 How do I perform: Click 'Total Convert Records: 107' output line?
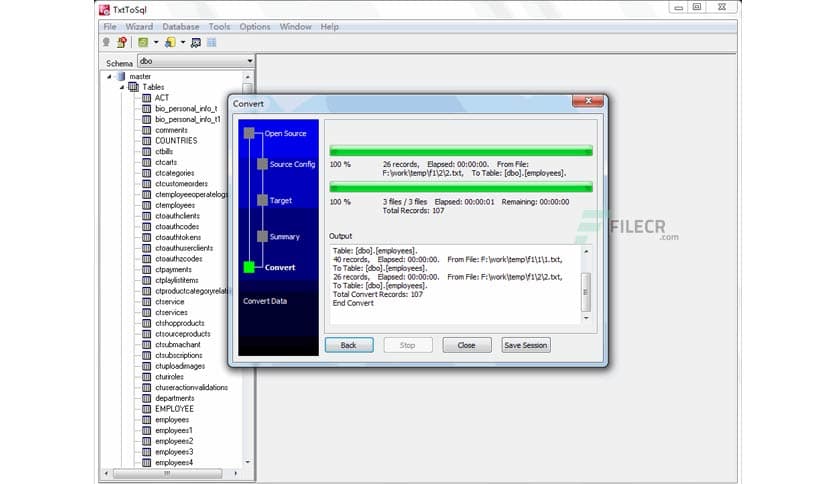coord(377,294)
